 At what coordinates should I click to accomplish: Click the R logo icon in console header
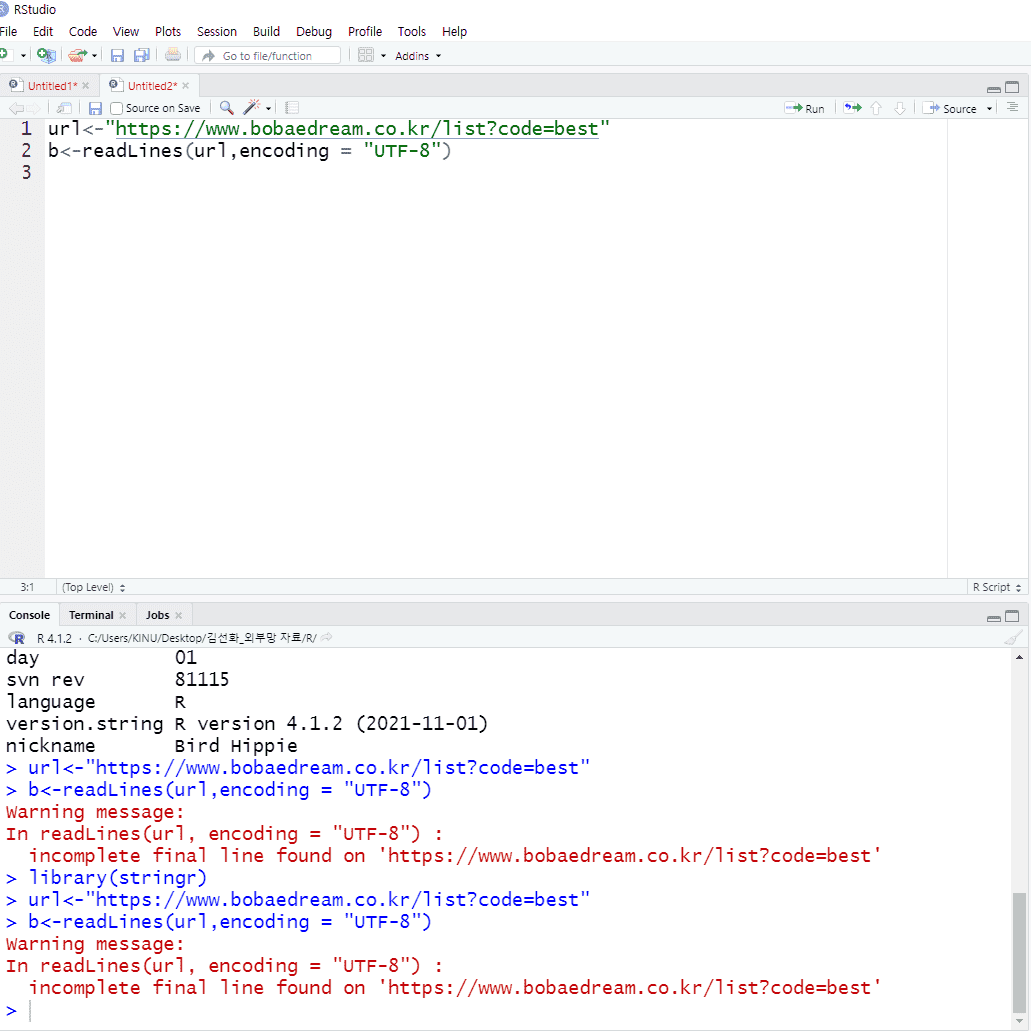pyautogui.click(x=16, y=638)
